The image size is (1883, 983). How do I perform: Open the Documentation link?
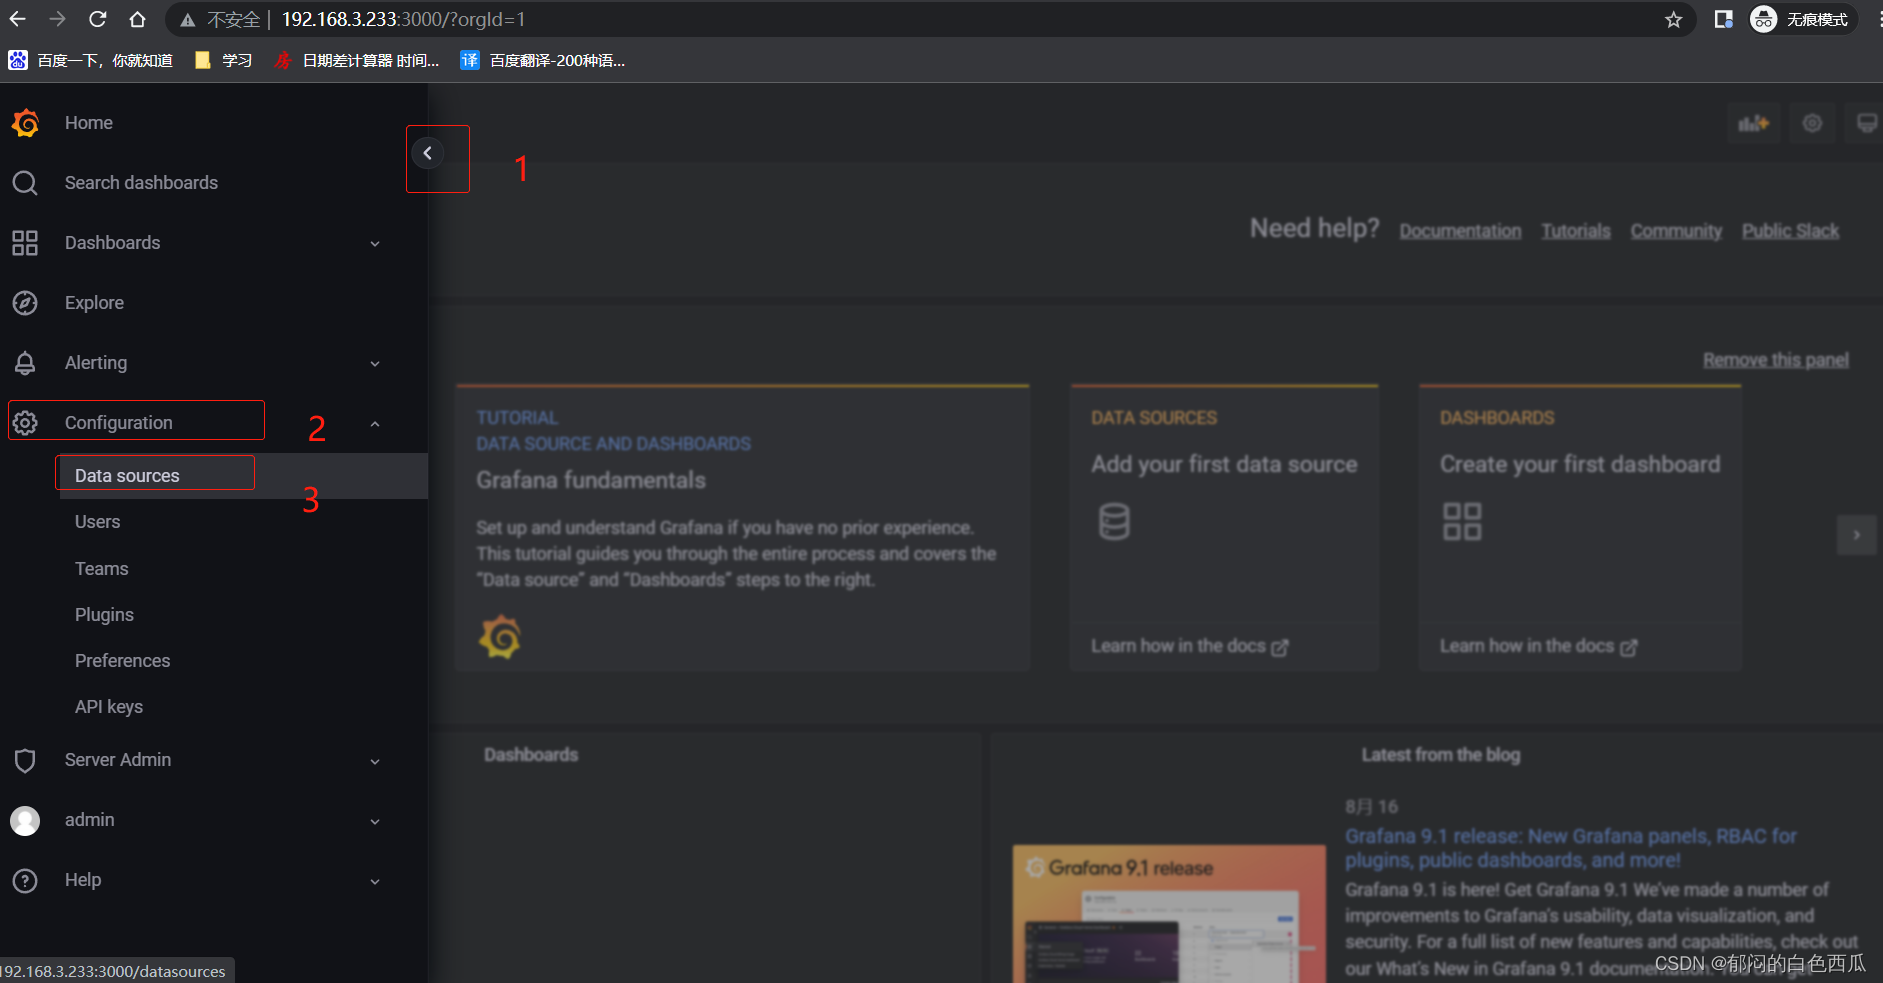click(1460, 231)
